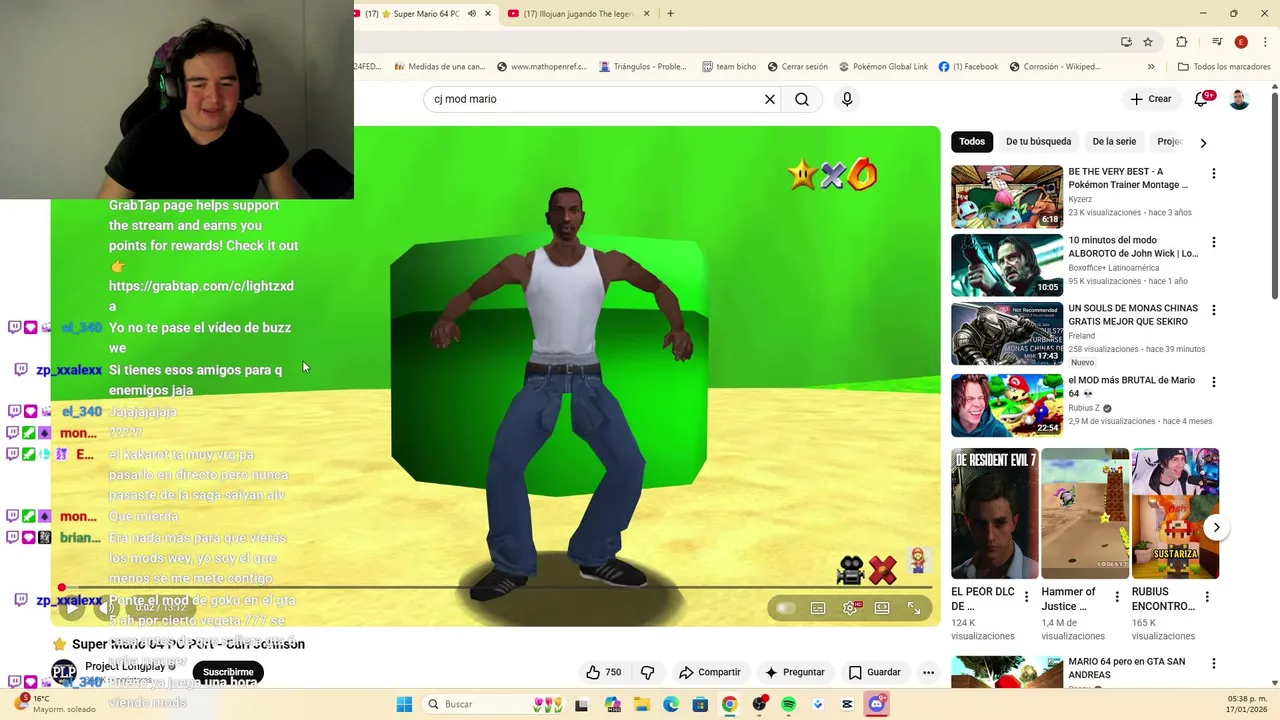
Task: Open options for 'EL PEOR DLC DE...' short
Action: pyautogui.click(x=1026, y=597)
